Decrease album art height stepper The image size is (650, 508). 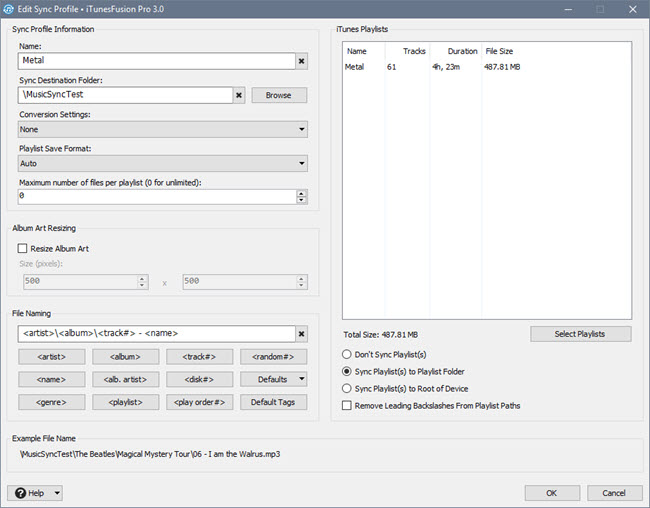tap(301, 285)
